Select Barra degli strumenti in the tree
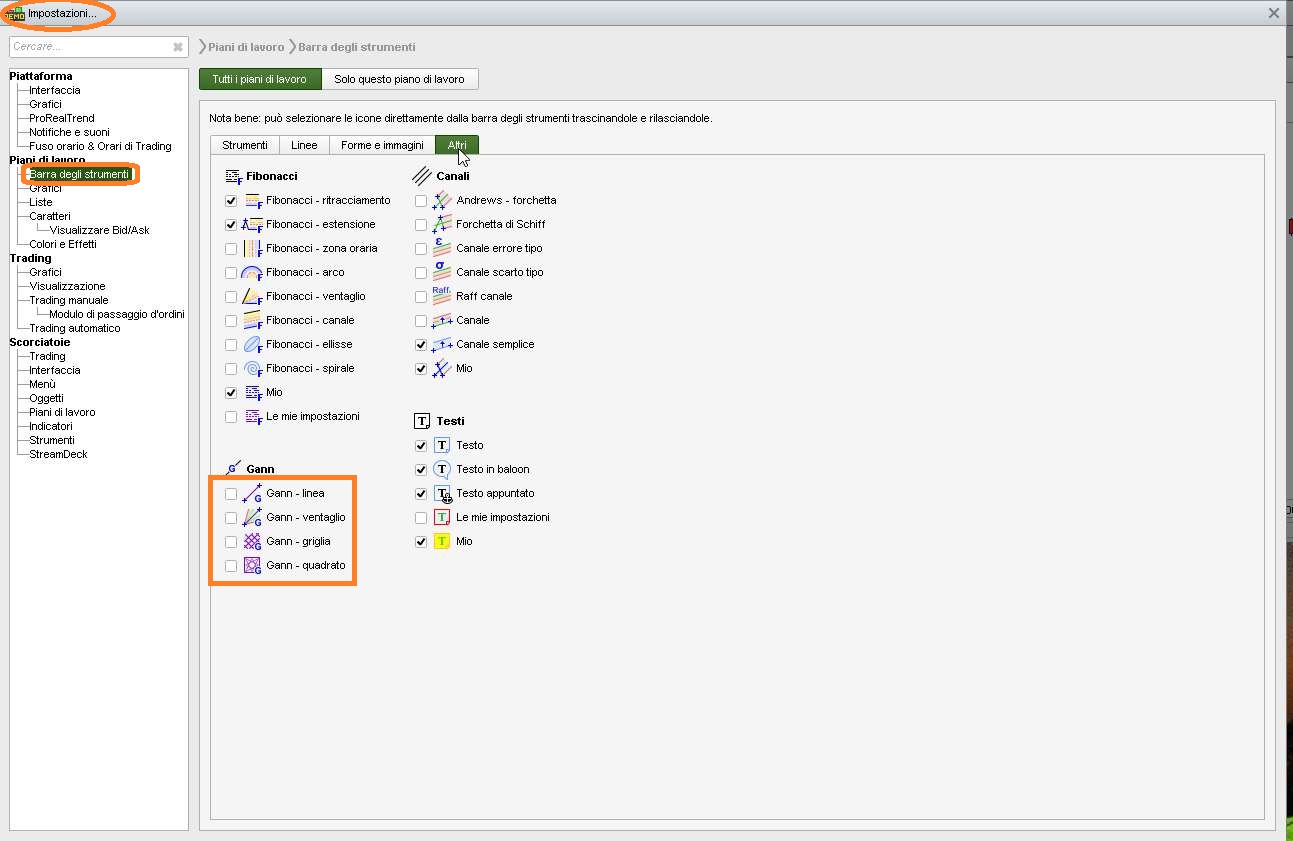 click(79, 174)
